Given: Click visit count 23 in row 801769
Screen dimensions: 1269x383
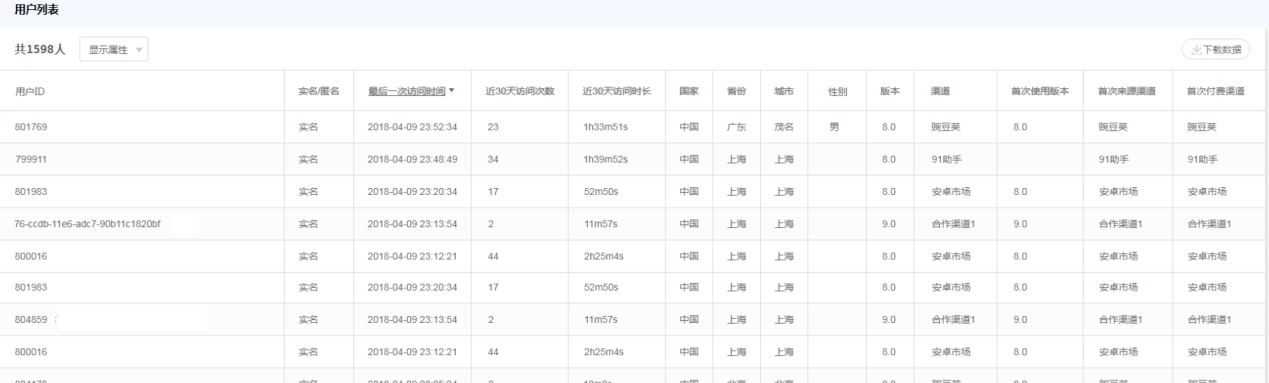Looking at the screenshot, I should pos(493,127).
